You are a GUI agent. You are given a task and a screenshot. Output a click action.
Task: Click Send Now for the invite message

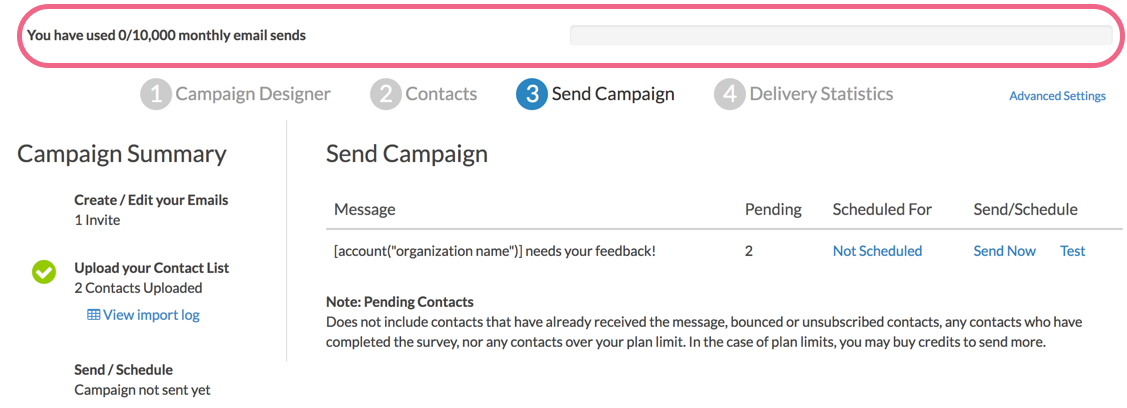pyautogui.click(x=1004, y=251)
